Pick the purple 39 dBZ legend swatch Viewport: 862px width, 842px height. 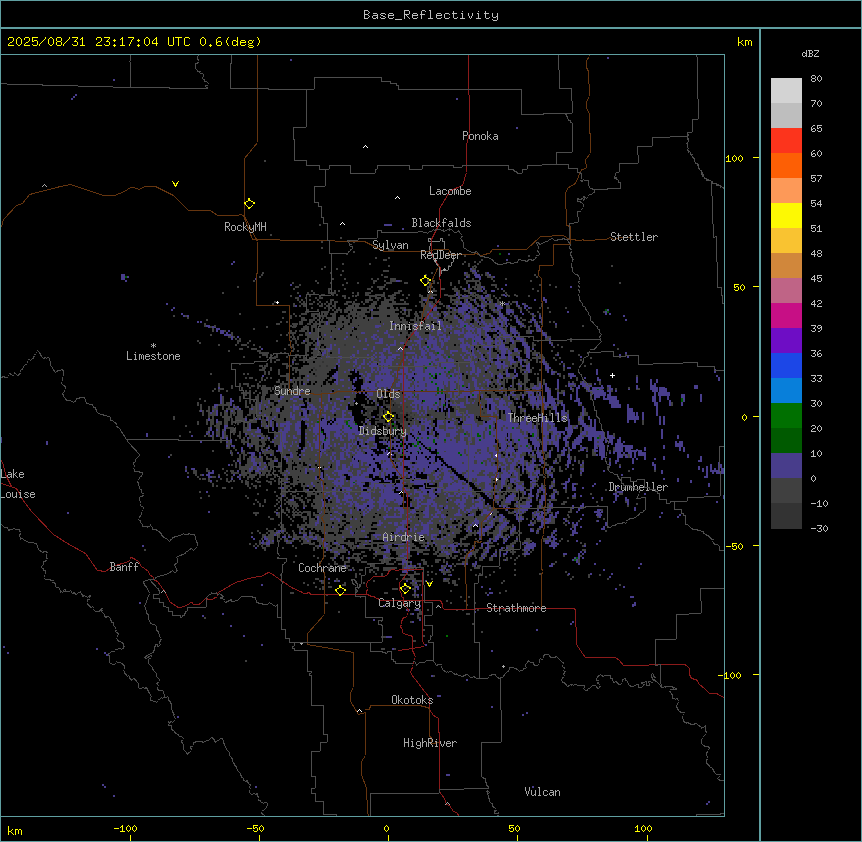[x=786, y=340]
